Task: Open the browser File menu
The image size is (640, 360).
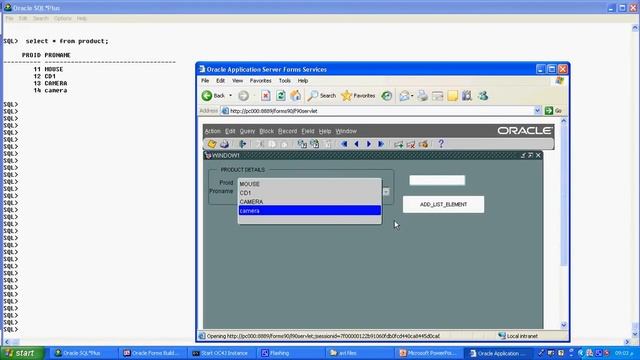Action: (x=205, y=81)
